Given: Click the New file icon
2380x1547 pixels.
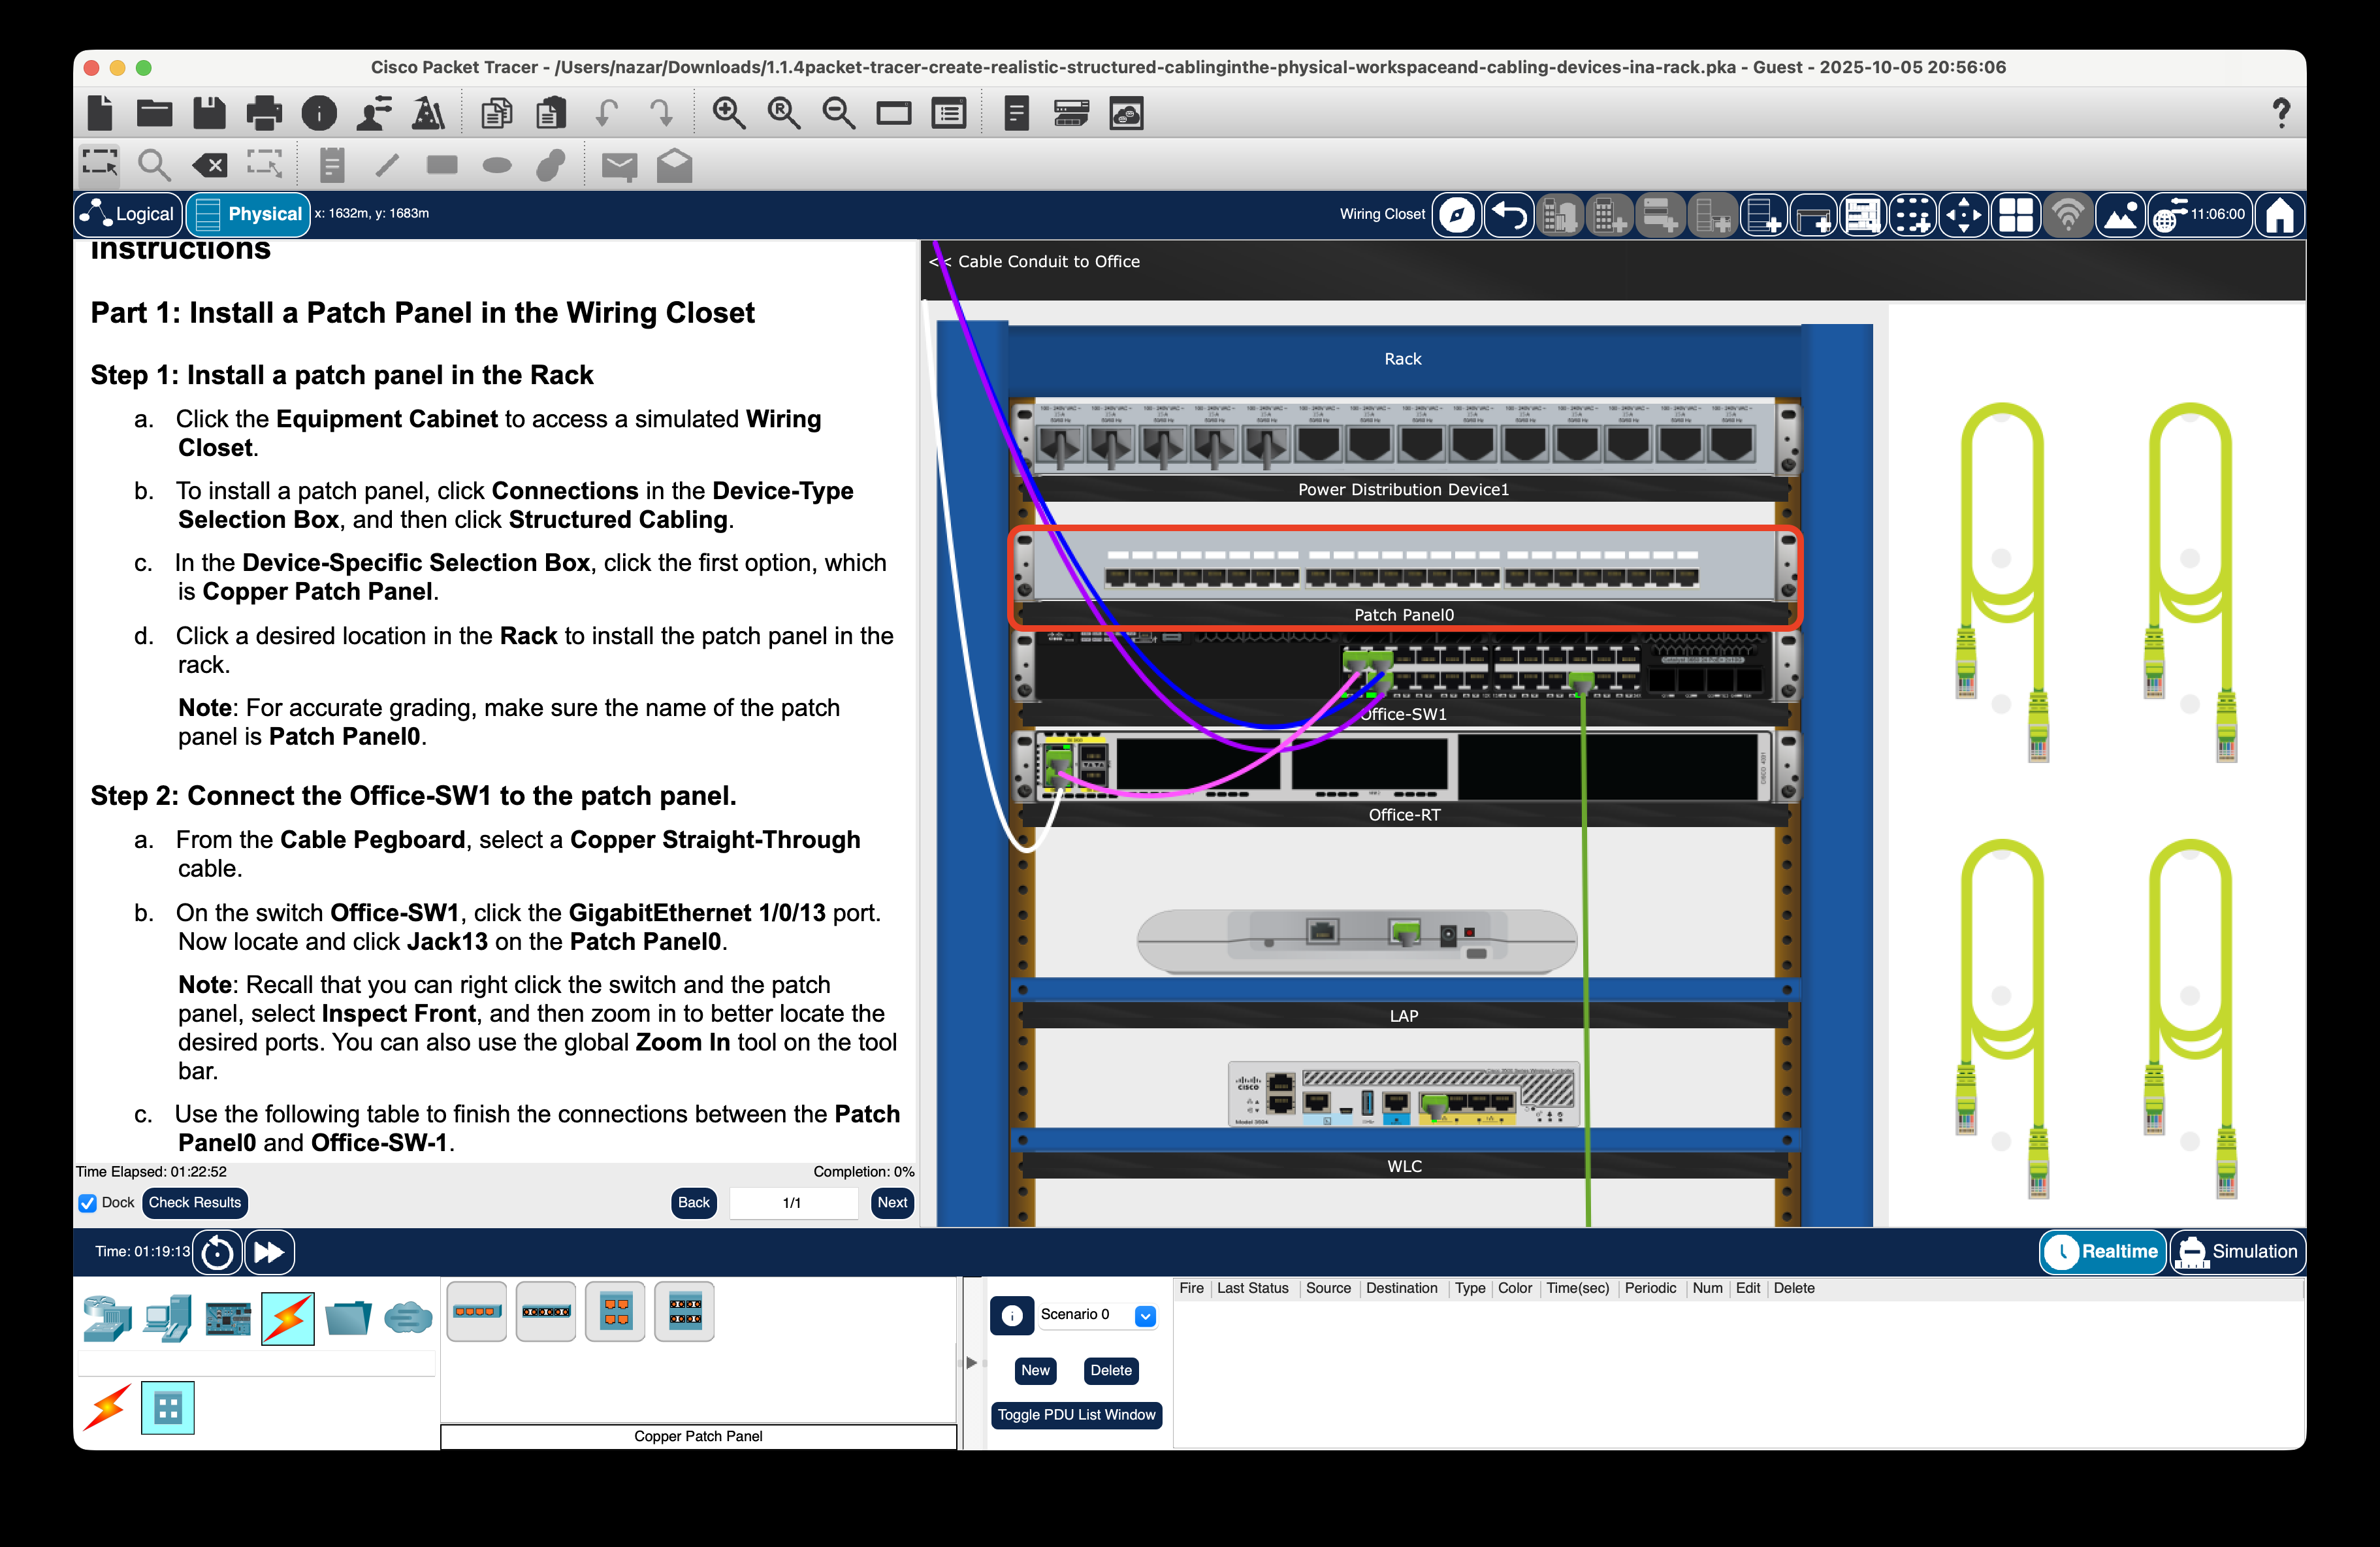Looking at the screenshot, I should pyautogui.click(x=100, y=113).
